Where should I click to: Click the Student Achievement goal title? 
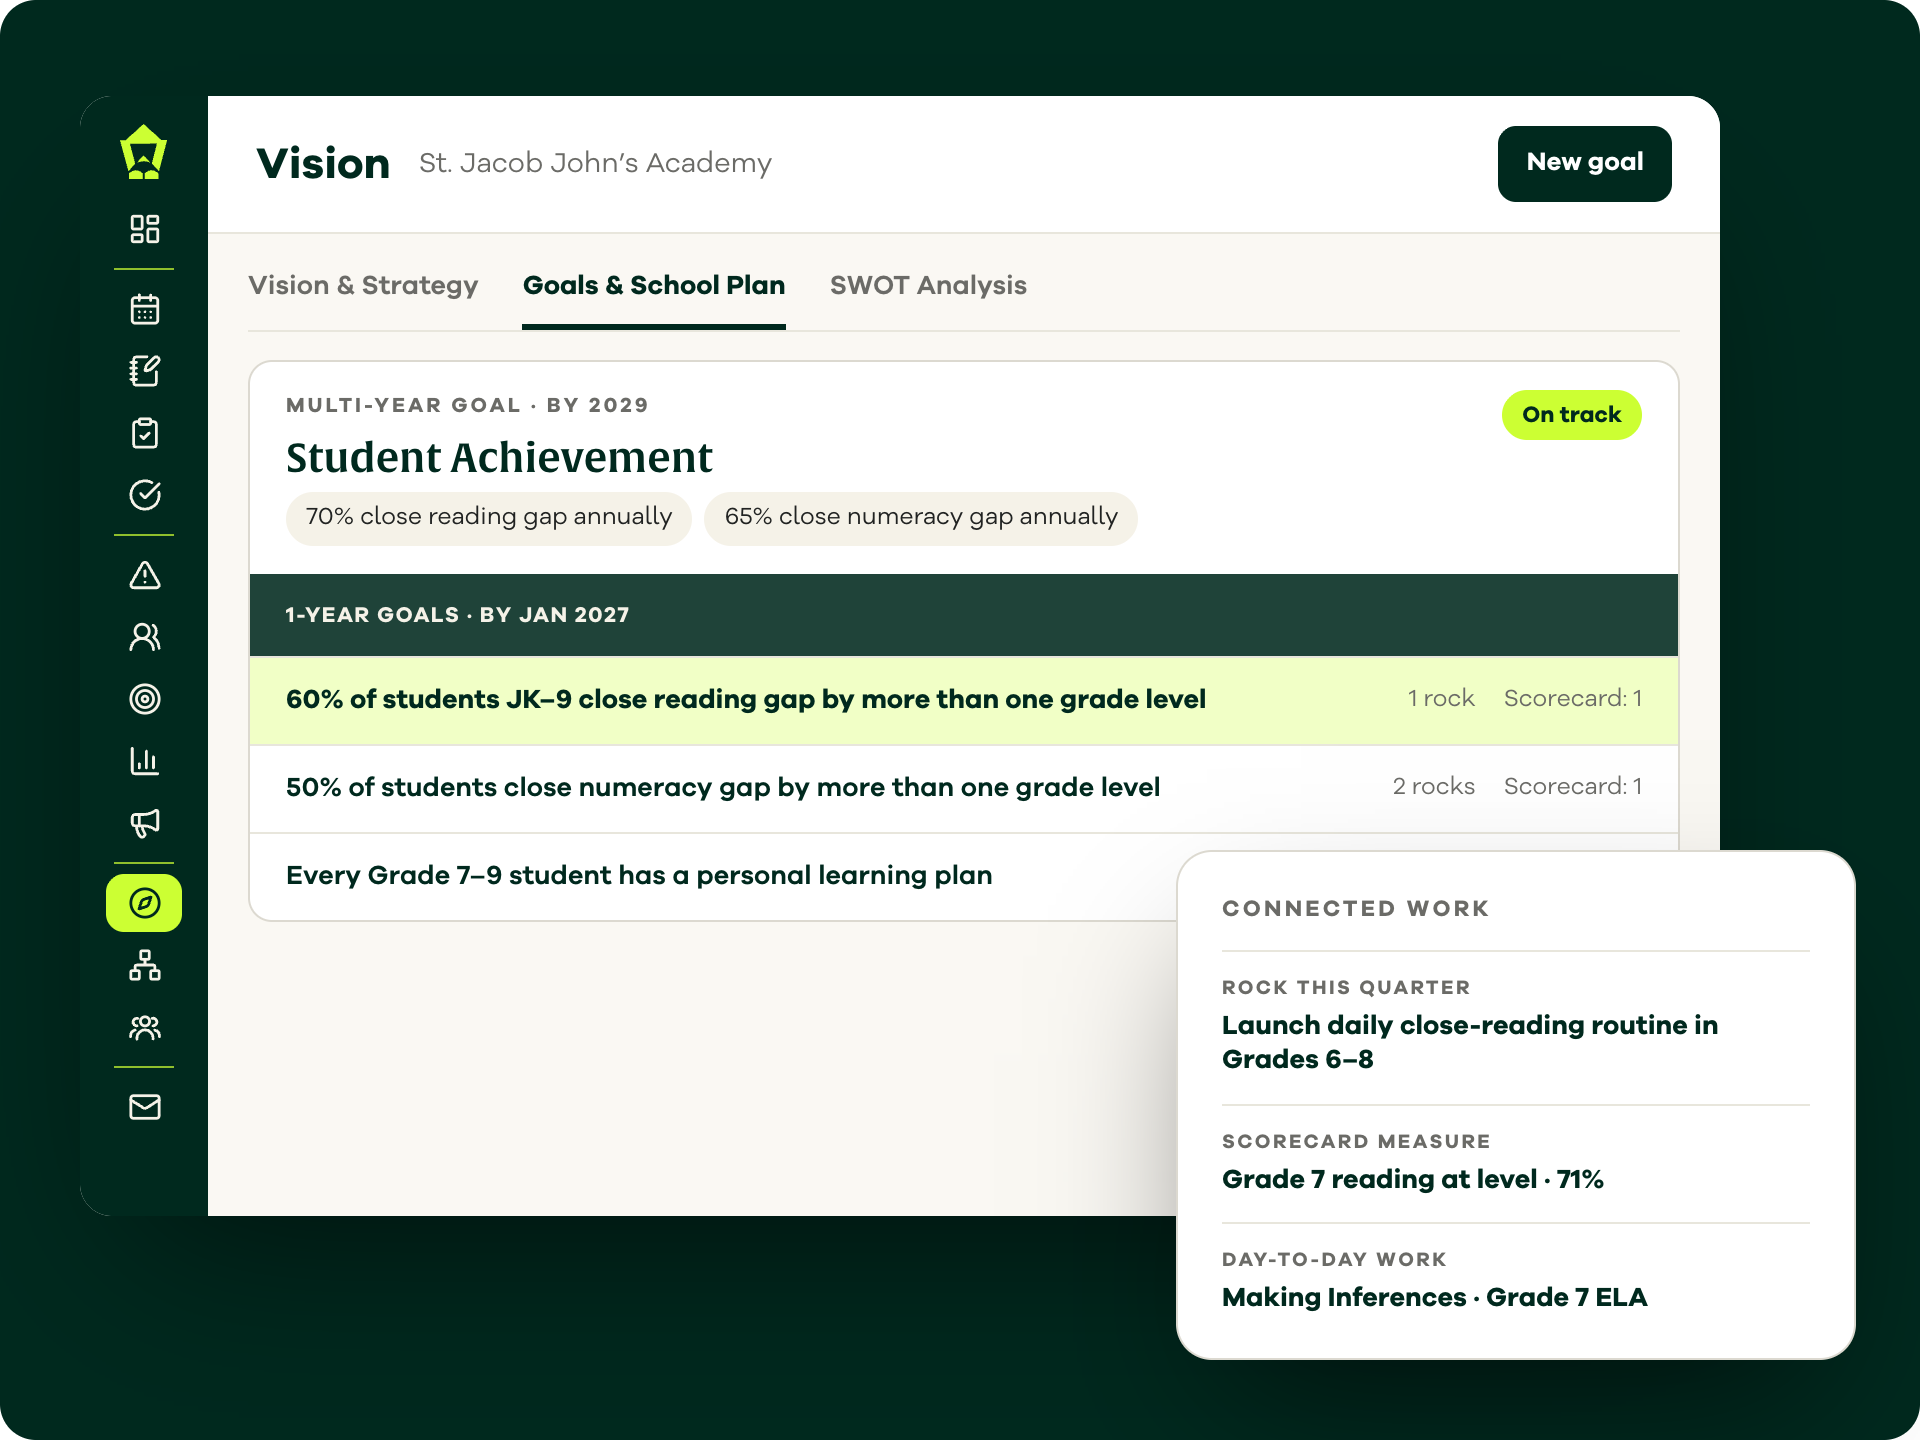tap(499, 458)
